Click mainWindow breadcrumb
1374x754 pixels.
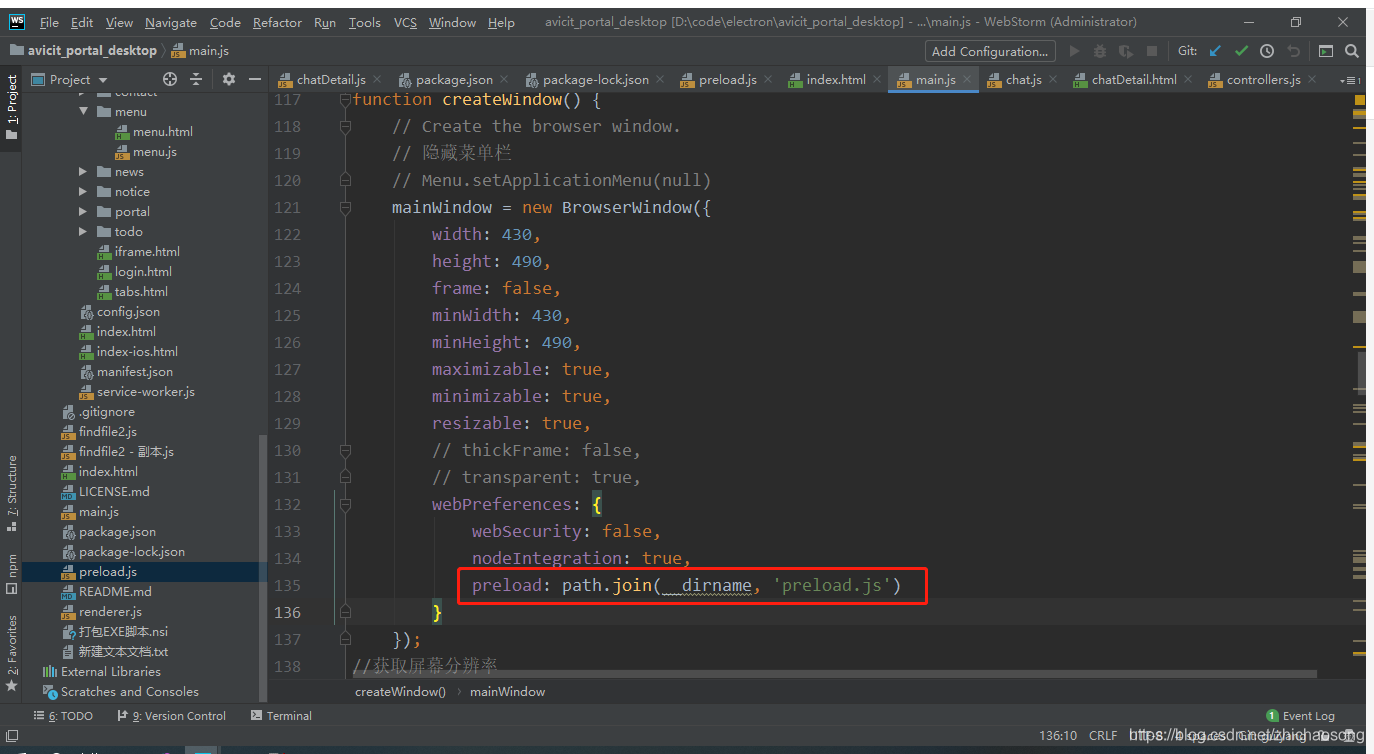click(507, 691)
